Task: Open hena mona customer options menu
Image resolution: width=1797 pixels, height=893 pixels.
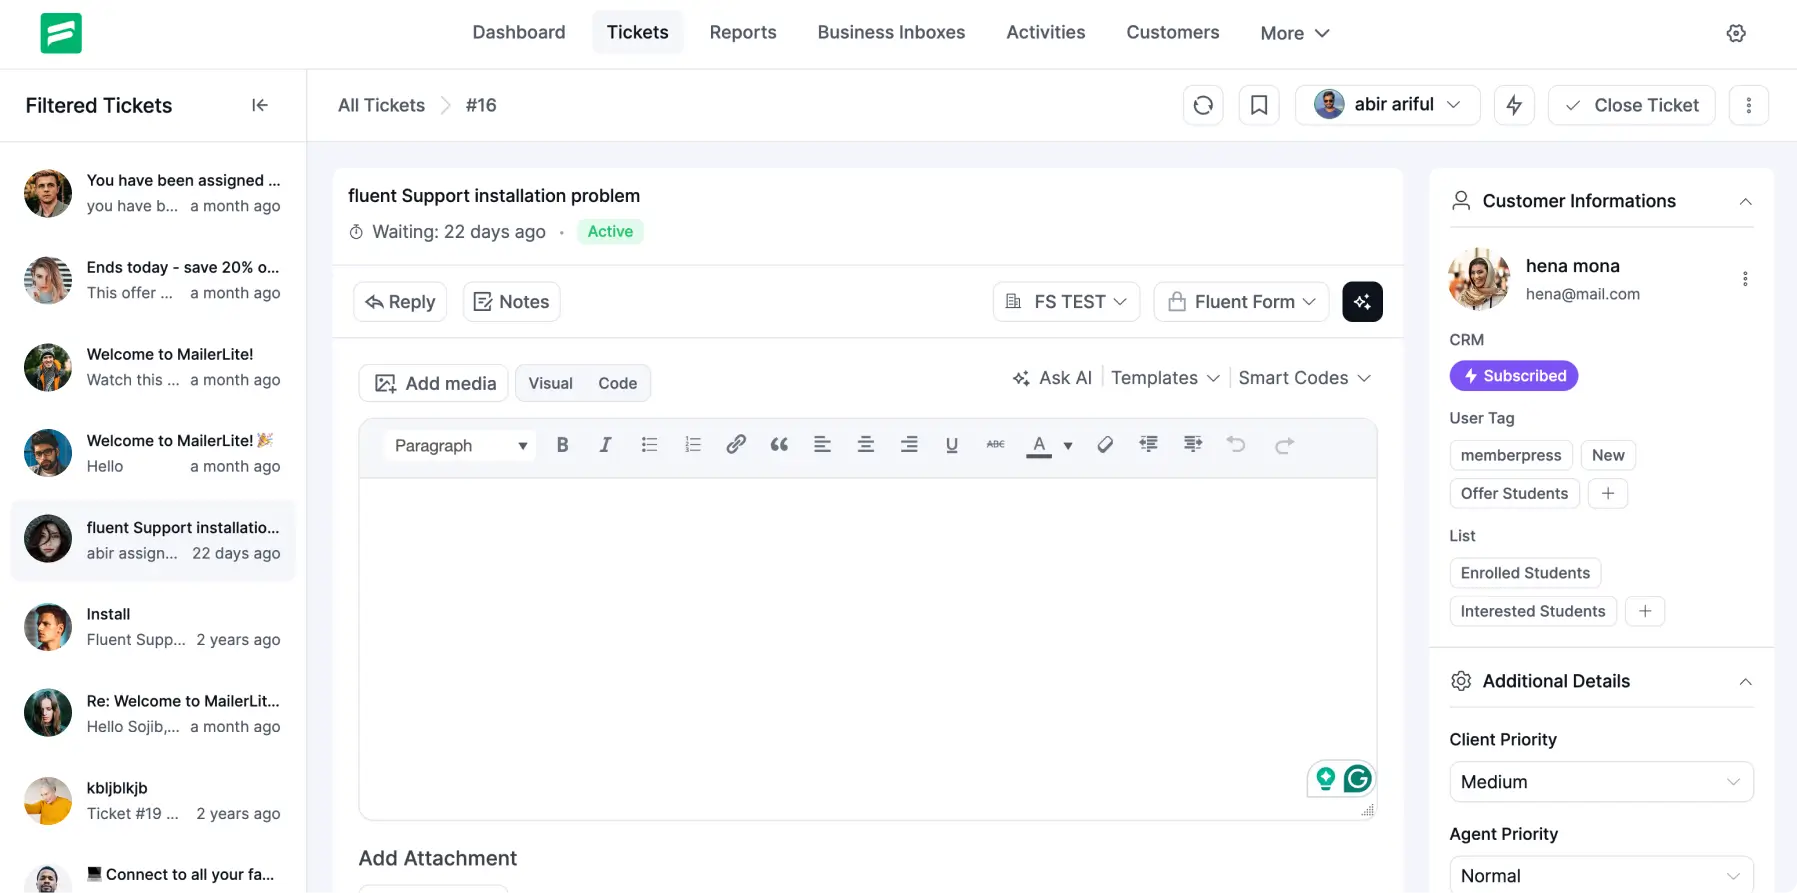Action: (x=1745, y=279)
